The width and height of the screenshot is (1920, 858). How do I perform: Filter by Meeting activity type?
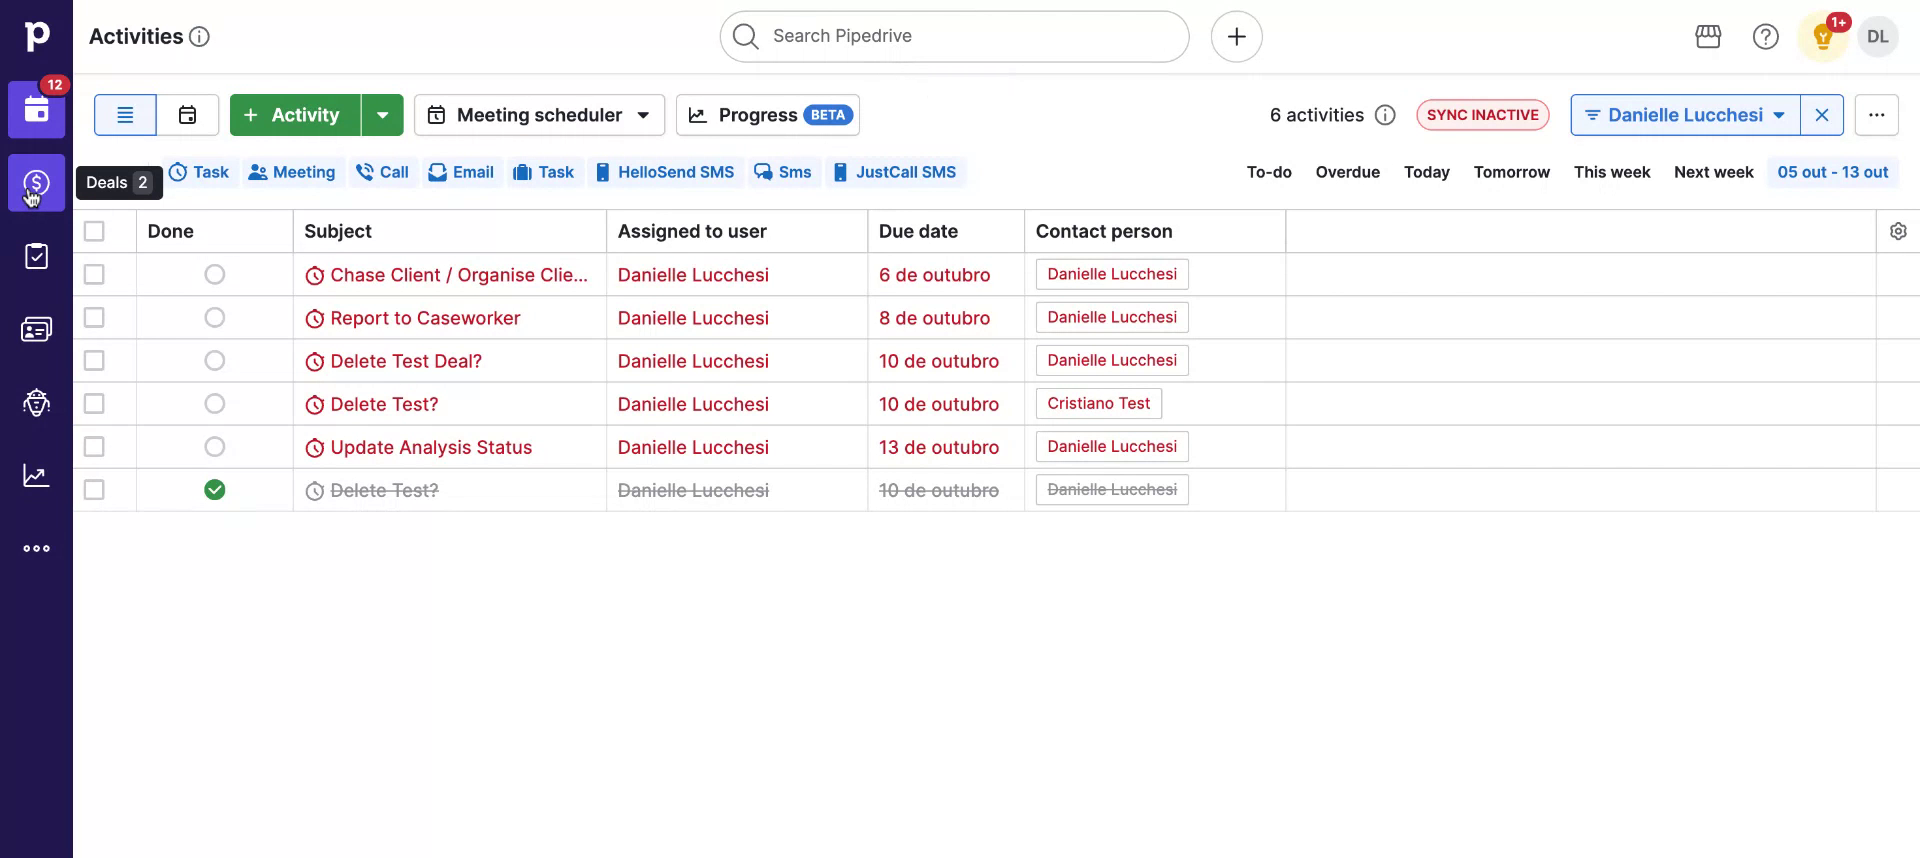(x=292, y=172)
